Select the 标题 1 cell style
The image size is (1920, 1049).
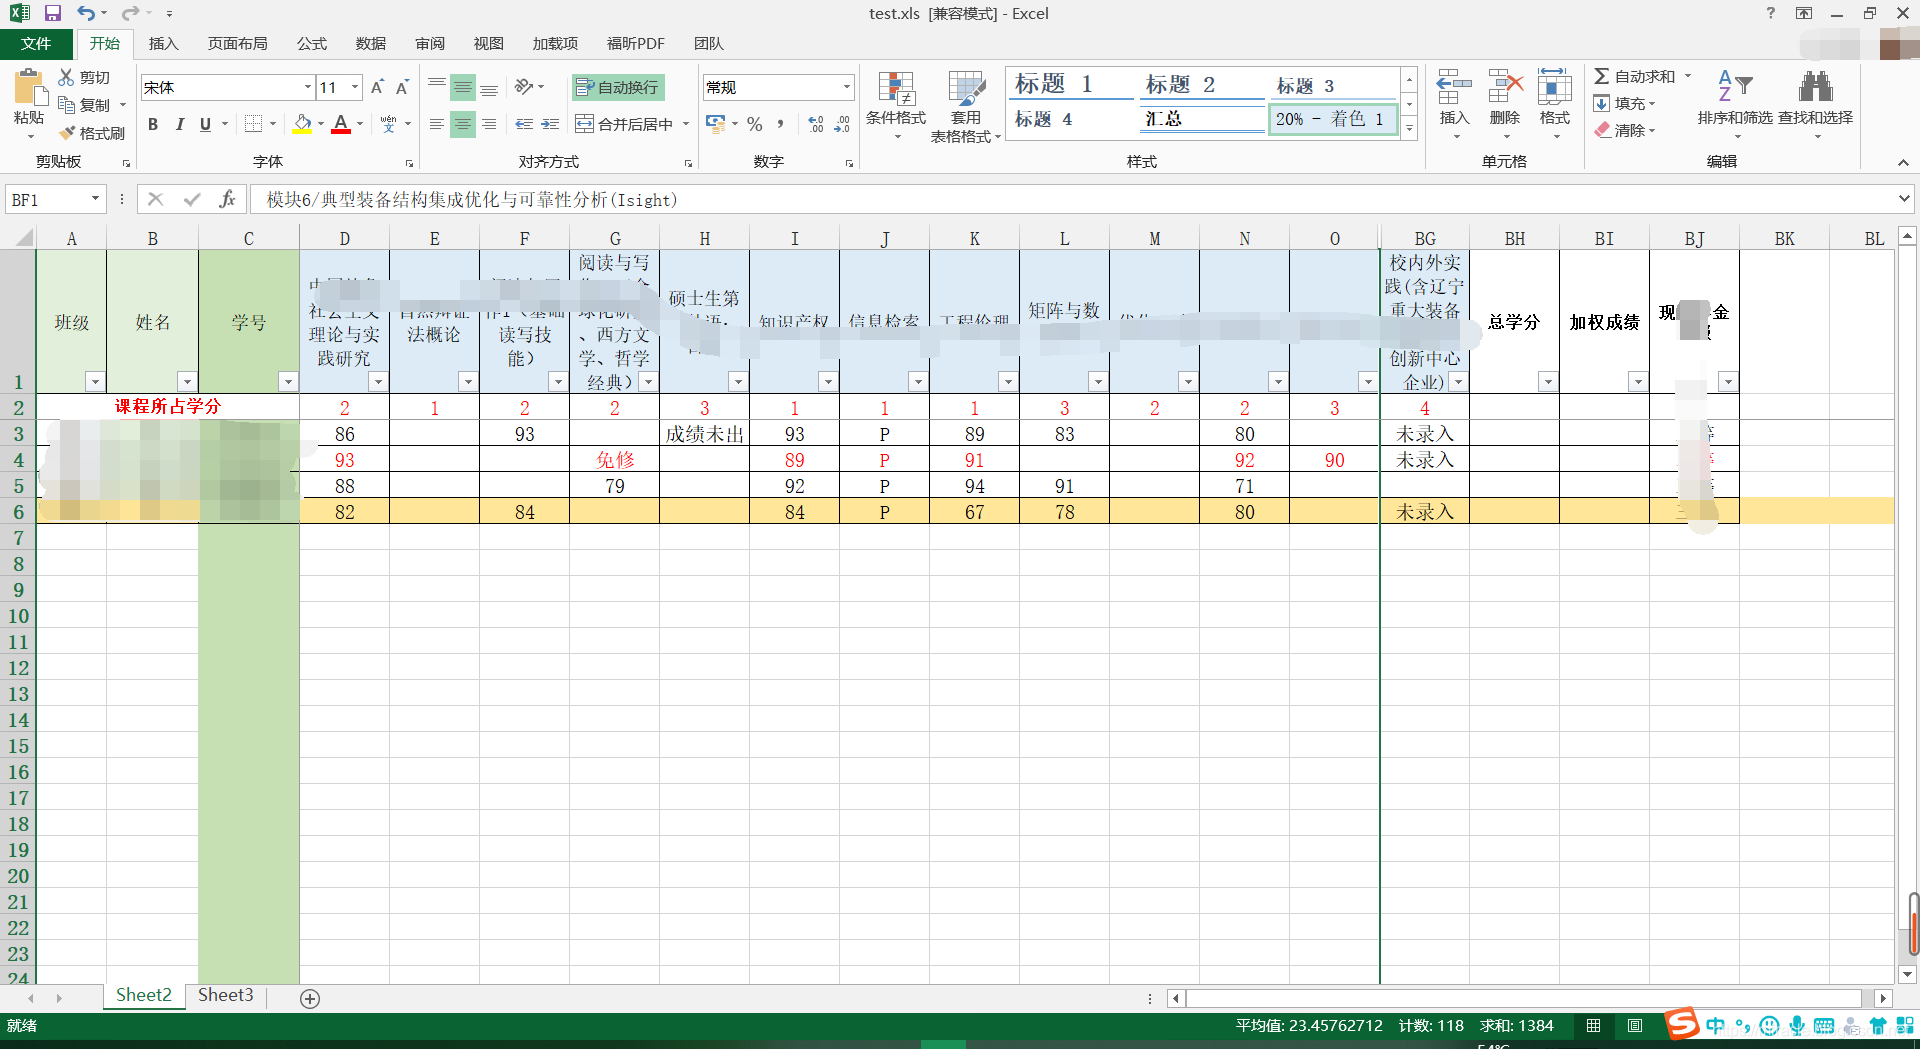coord(1070,85)
